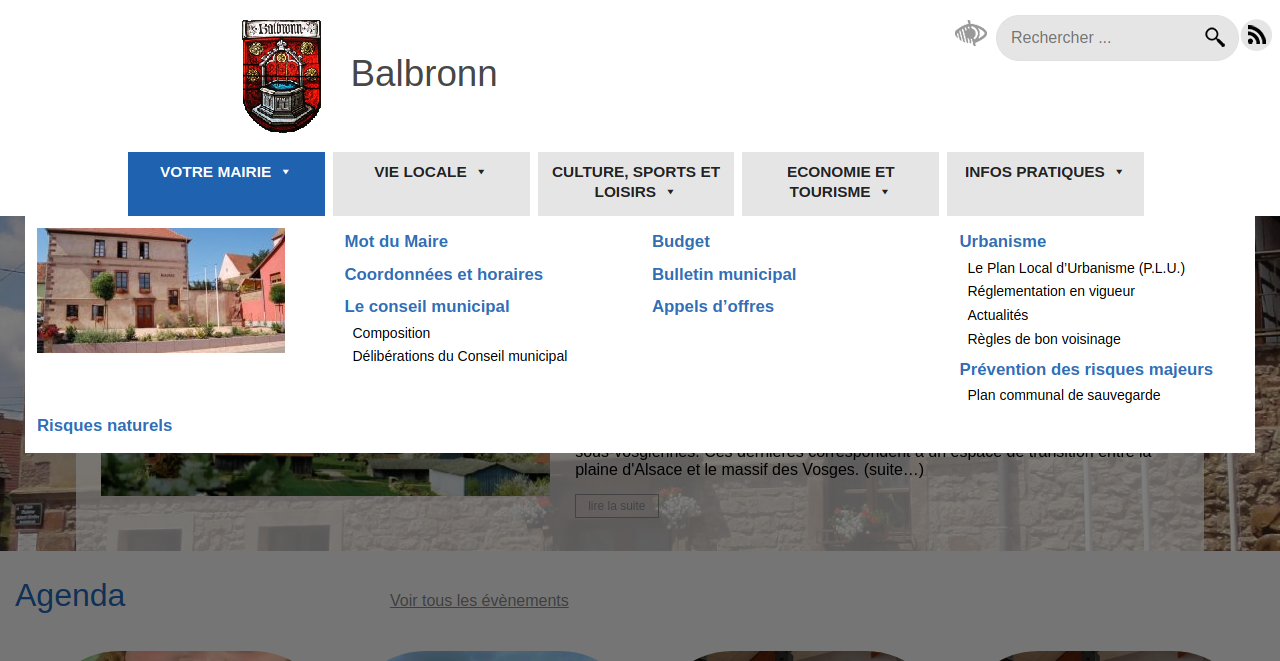Expand the arrow beside LOISIRS
The height and width of the screenshot is (661, 1280).
671,192
